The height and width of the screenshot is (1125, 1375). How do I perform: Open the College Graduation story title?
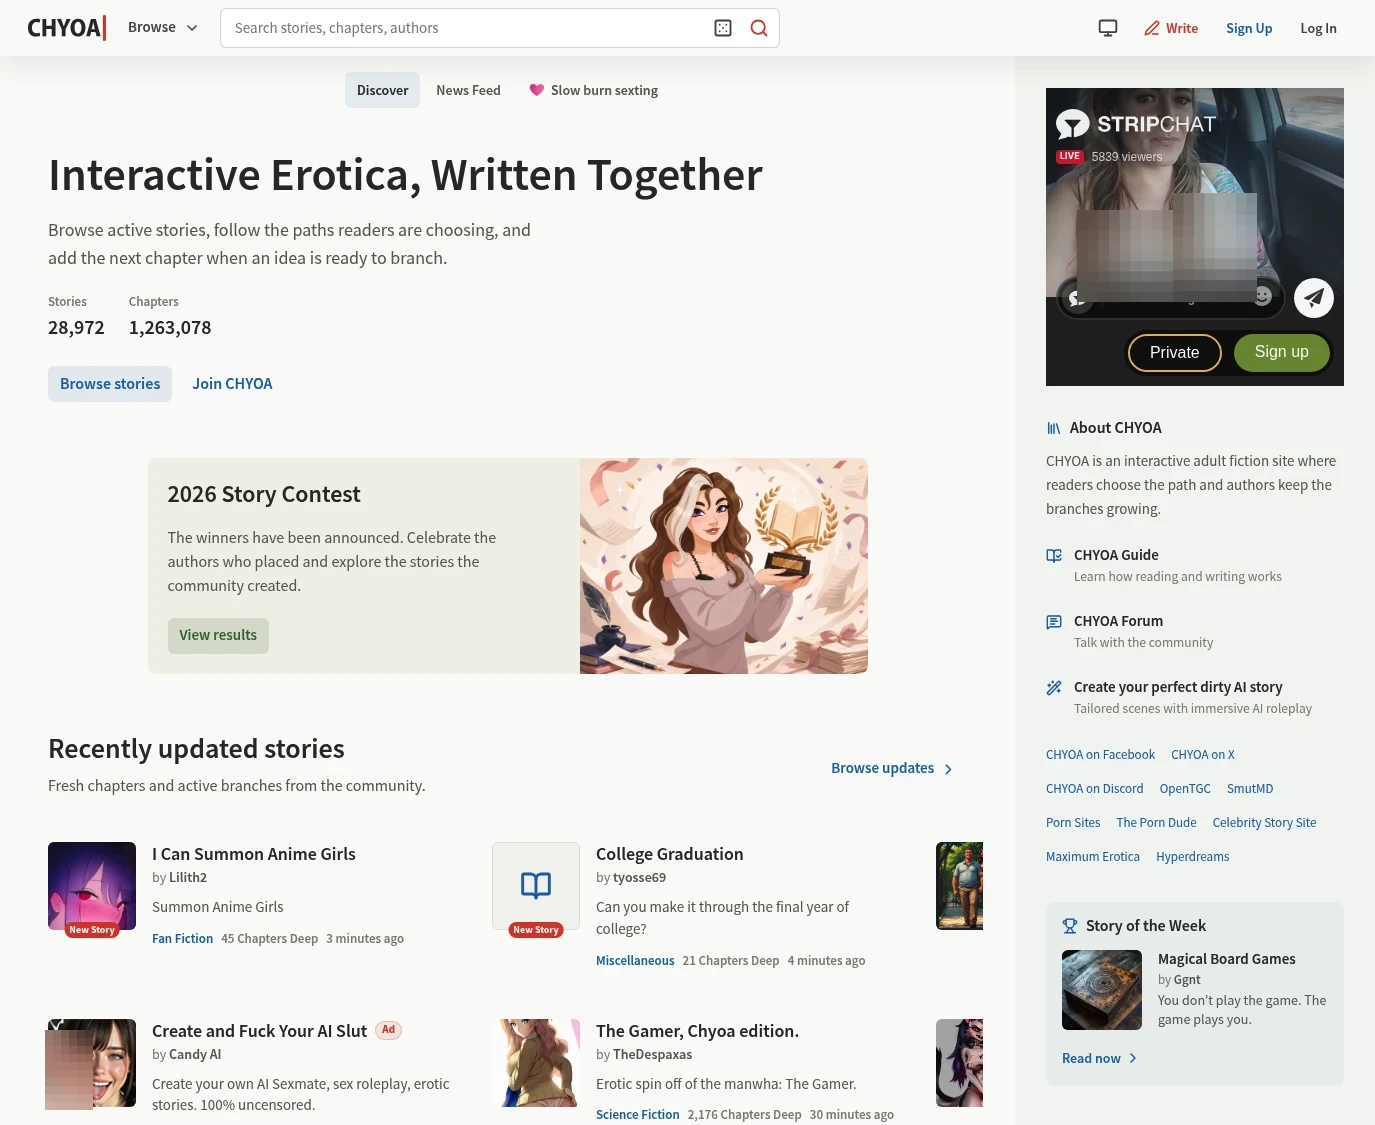click(x=670, y=854)
